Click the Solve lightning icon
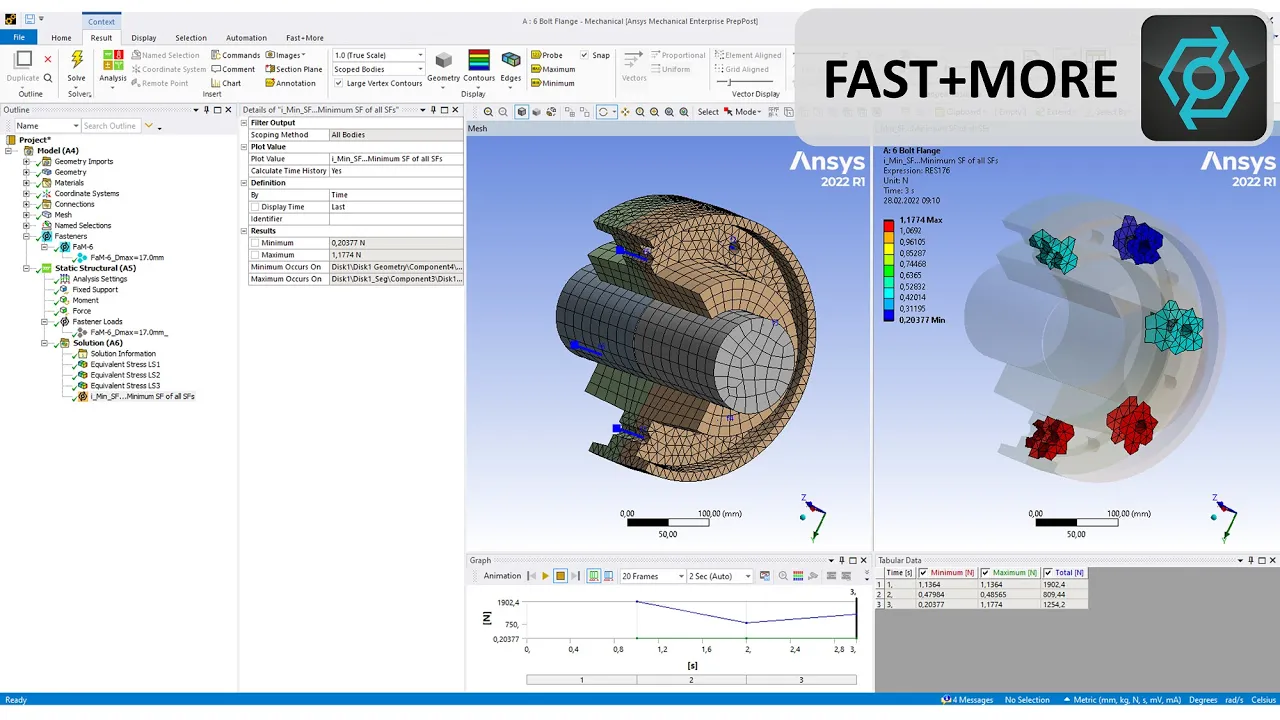This screenshot has height=720, width=1280. (x=77, y=60)
